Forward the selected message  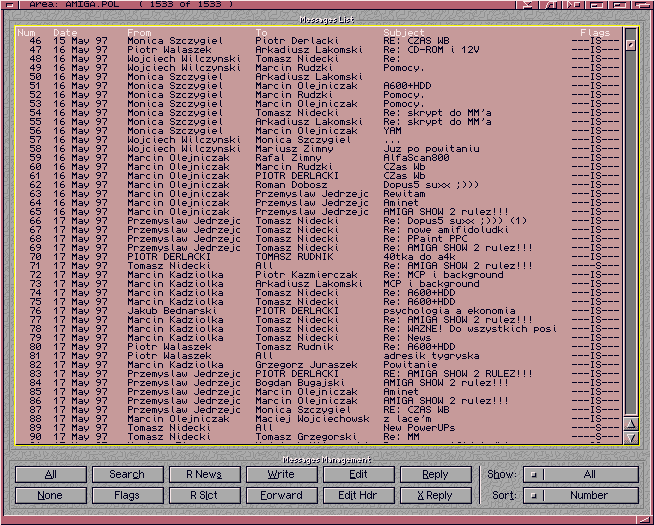click(281, 495)
